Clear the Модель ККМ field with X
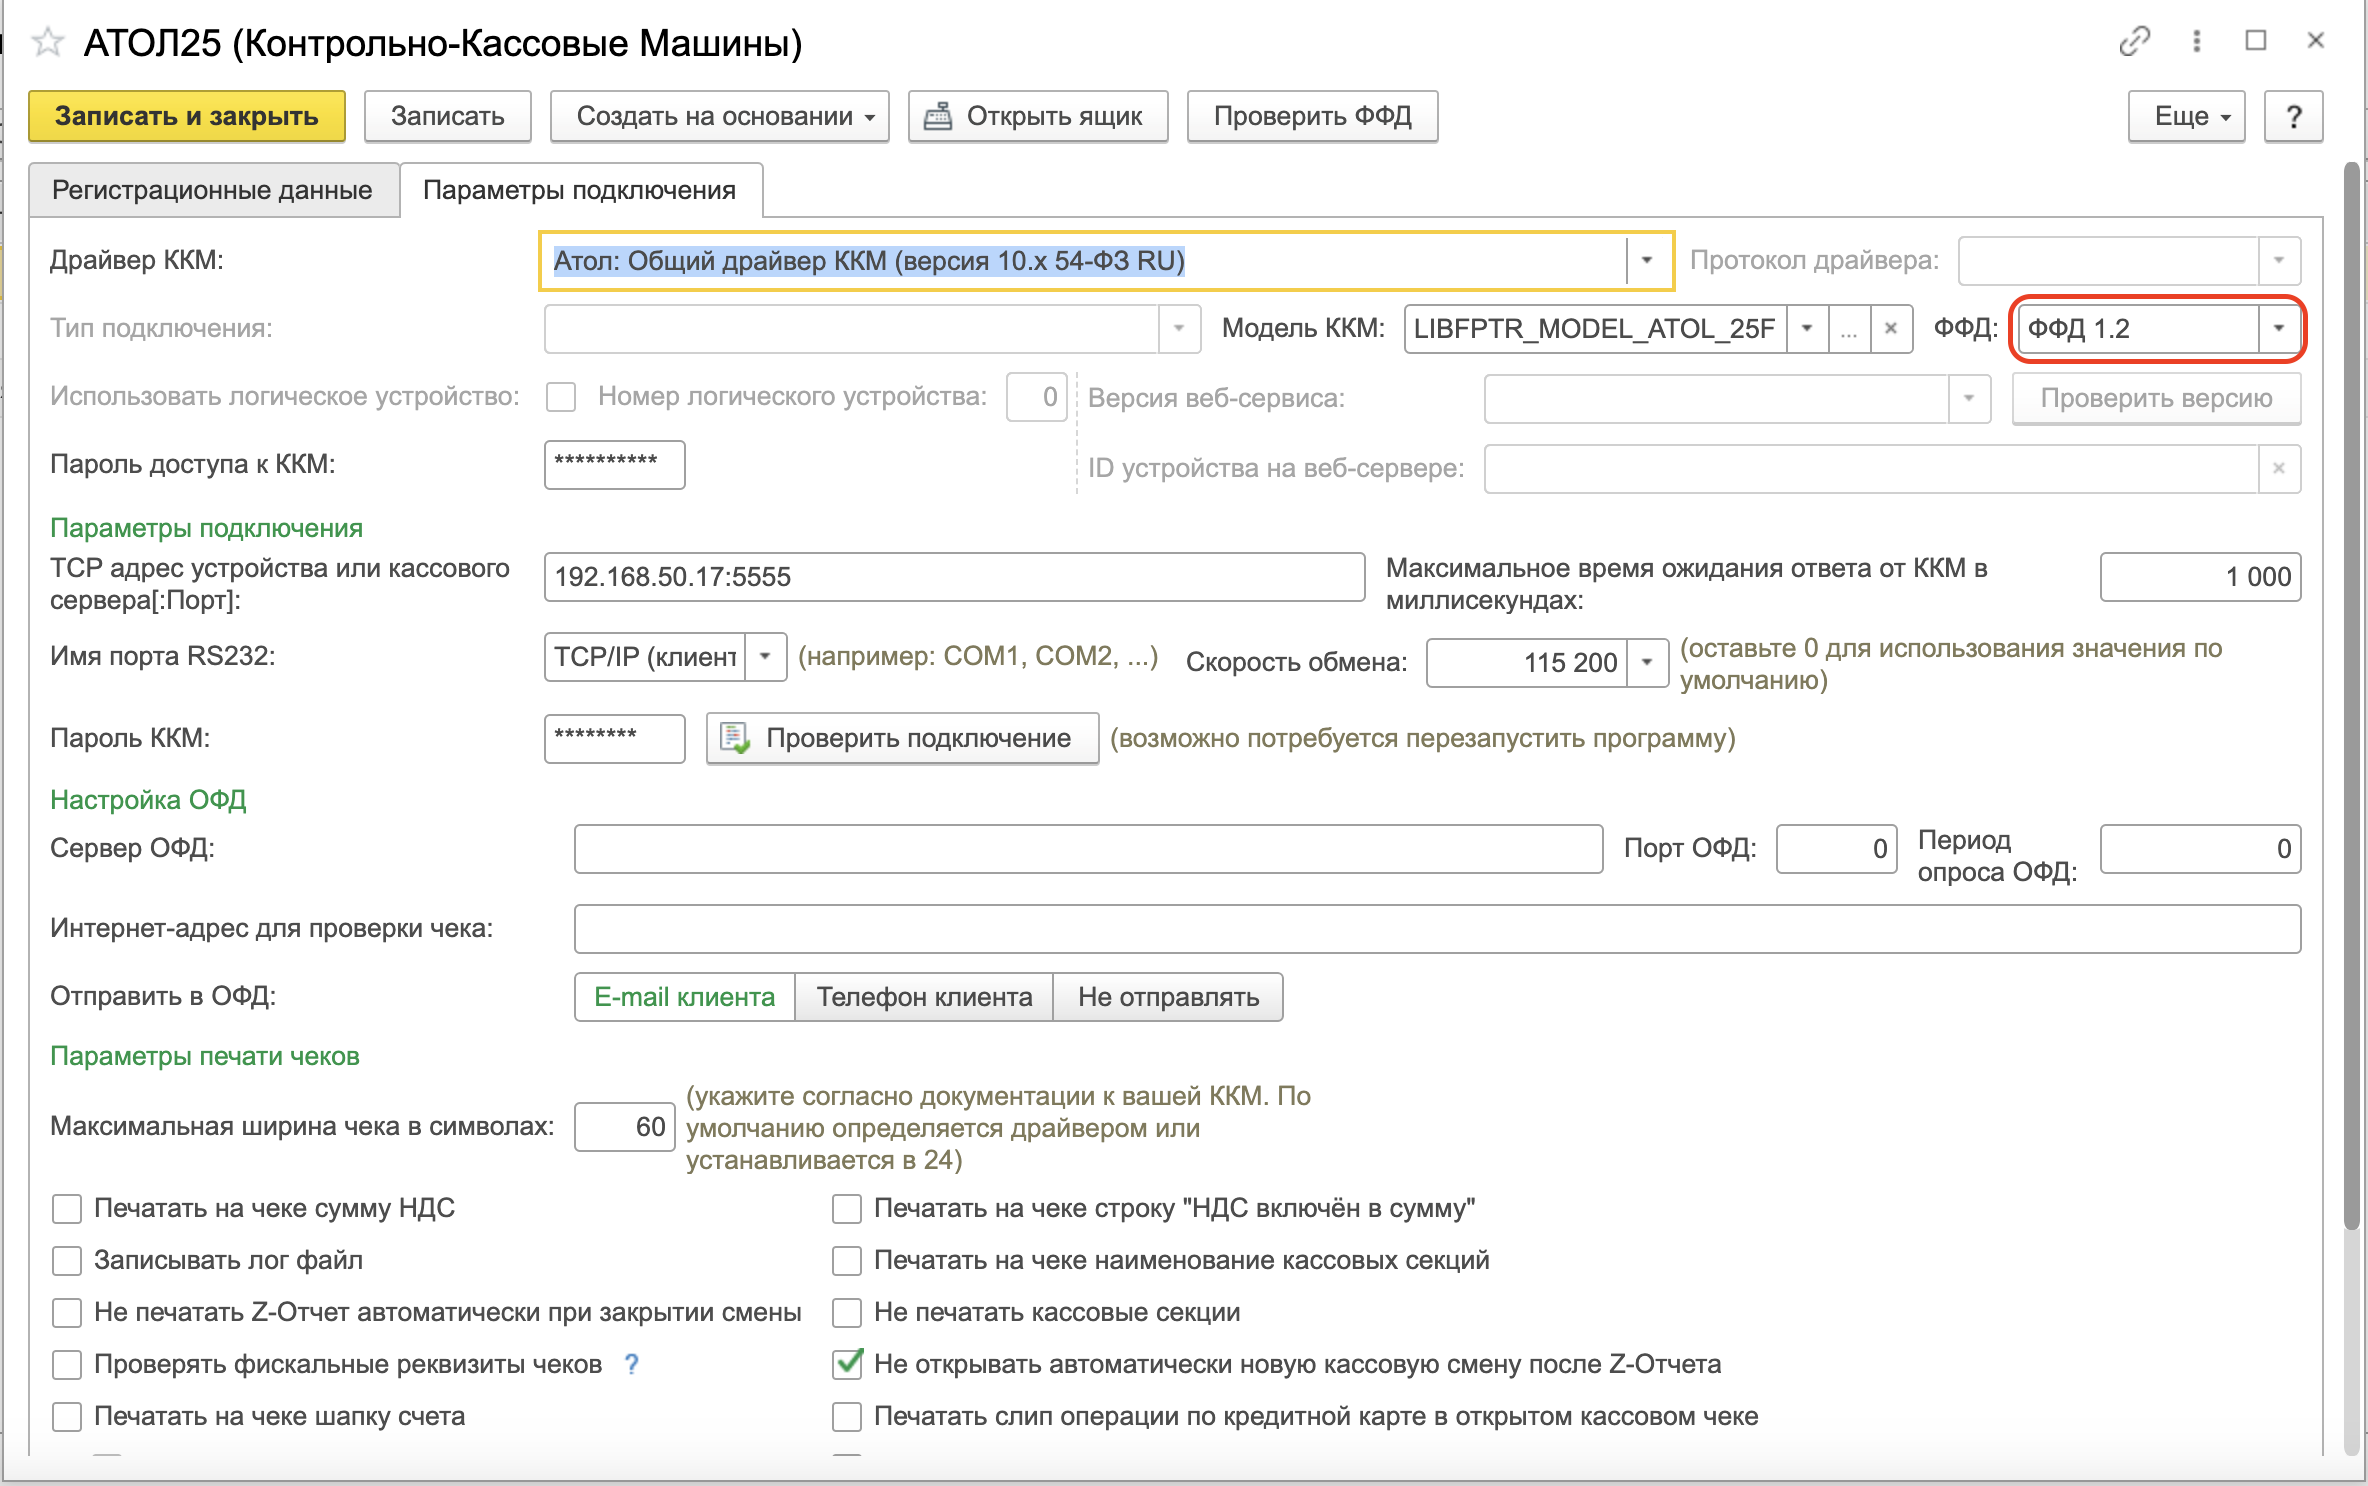This screenshot has height=1486, width=2368. [x=1891, y=329]
